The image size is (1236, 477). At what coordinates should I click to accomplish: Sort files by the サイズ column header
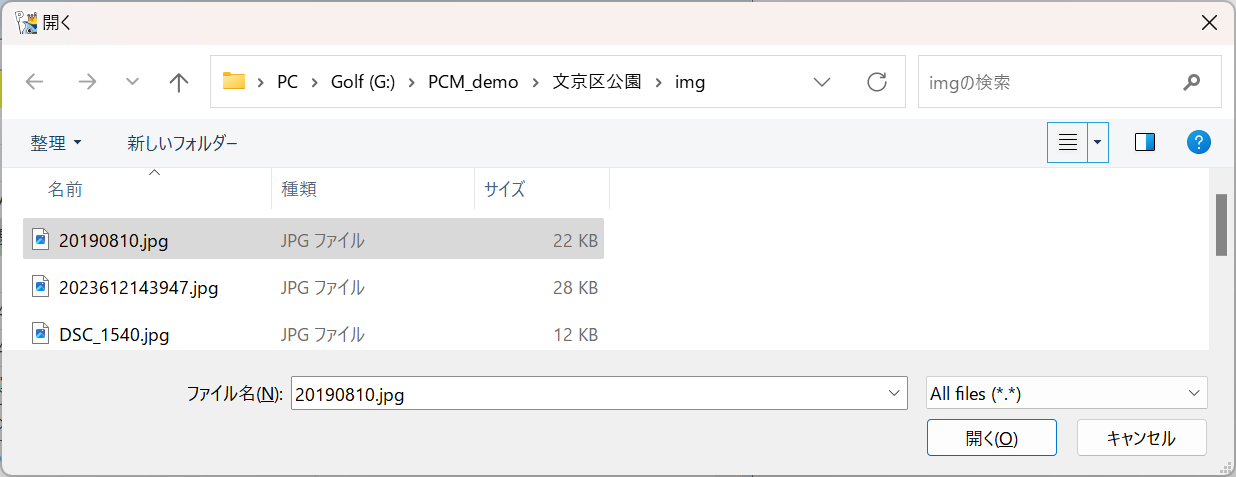541,189
